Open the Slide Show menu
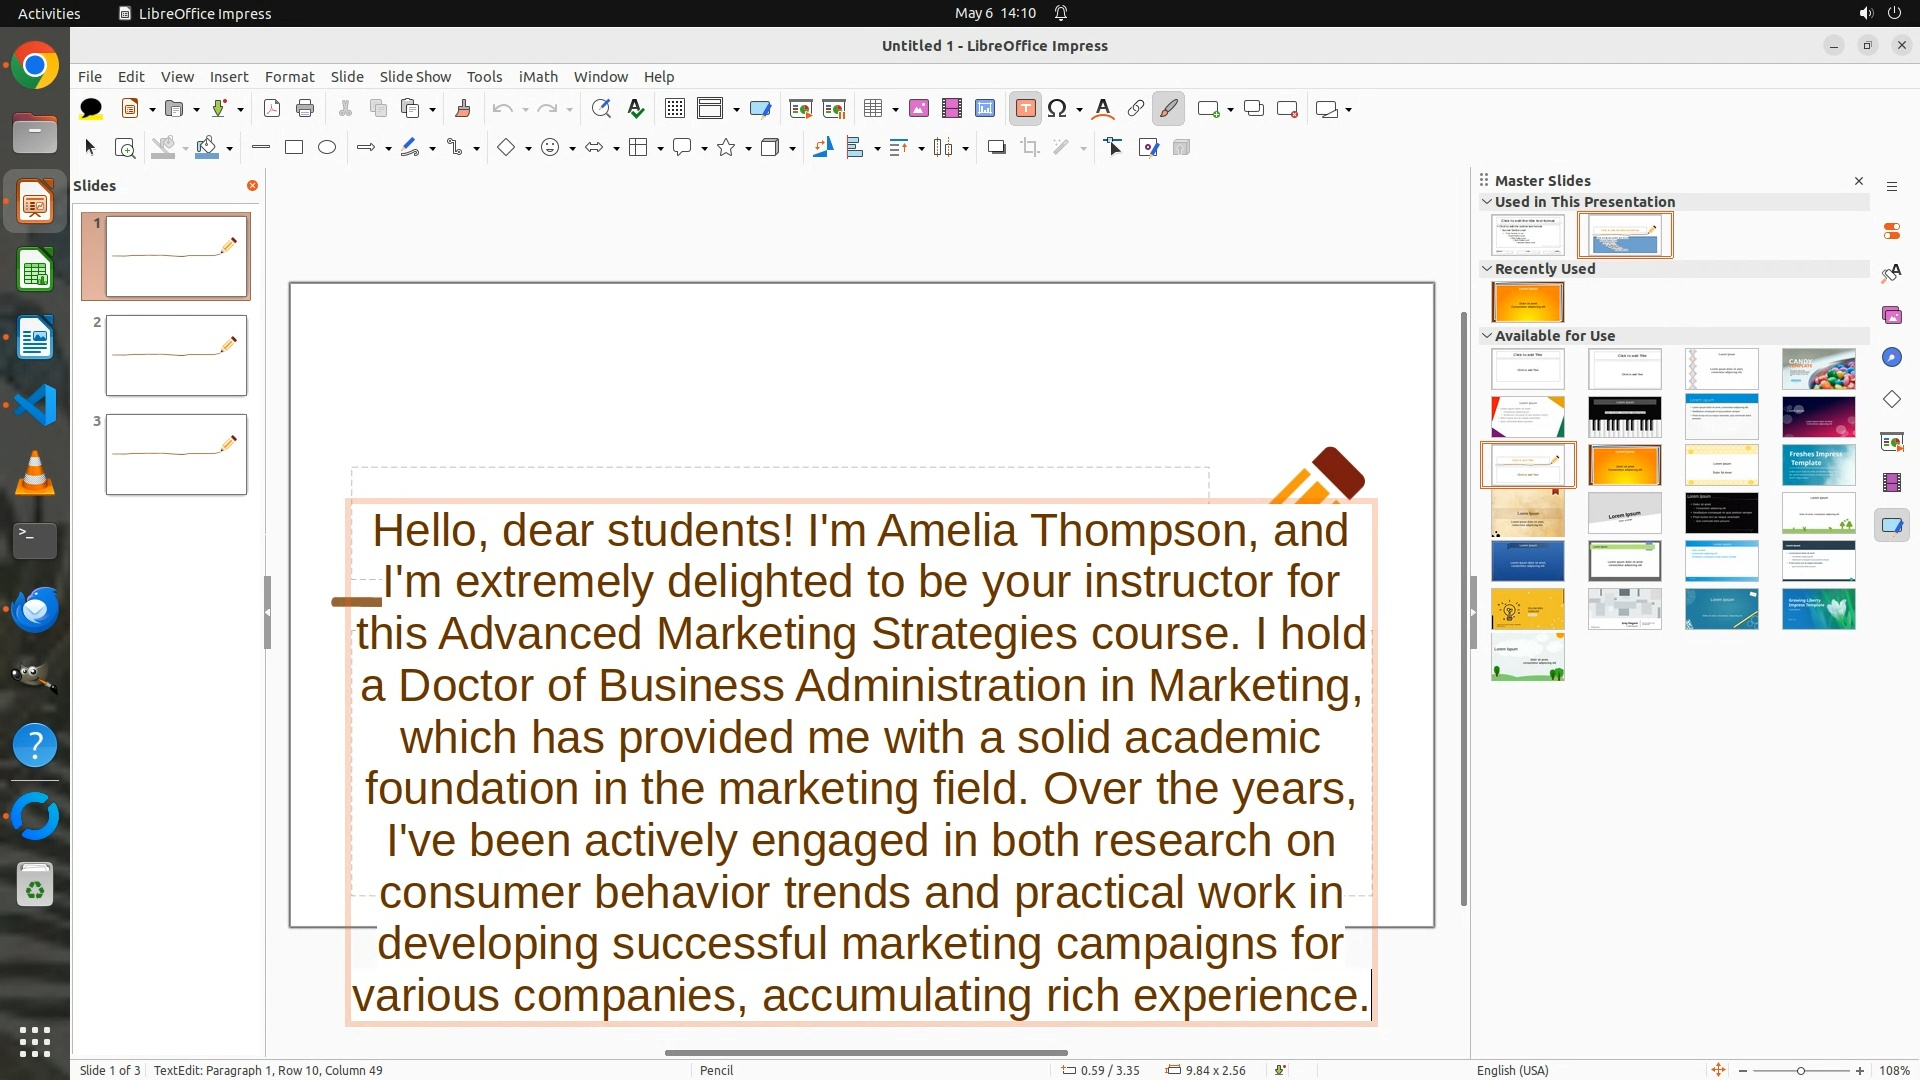This screenshot has height=1080, width=1920. click(x=415, y=77)
